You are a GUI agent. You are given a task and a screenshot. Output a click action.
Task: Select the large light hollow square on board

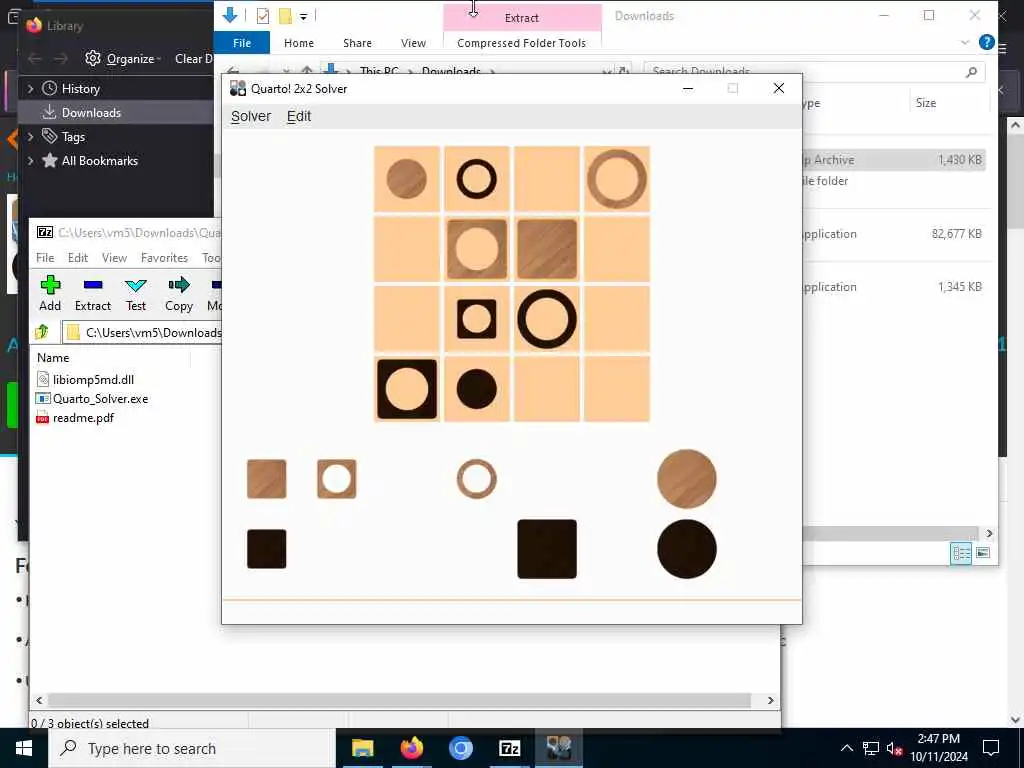(x=477, y=249)
